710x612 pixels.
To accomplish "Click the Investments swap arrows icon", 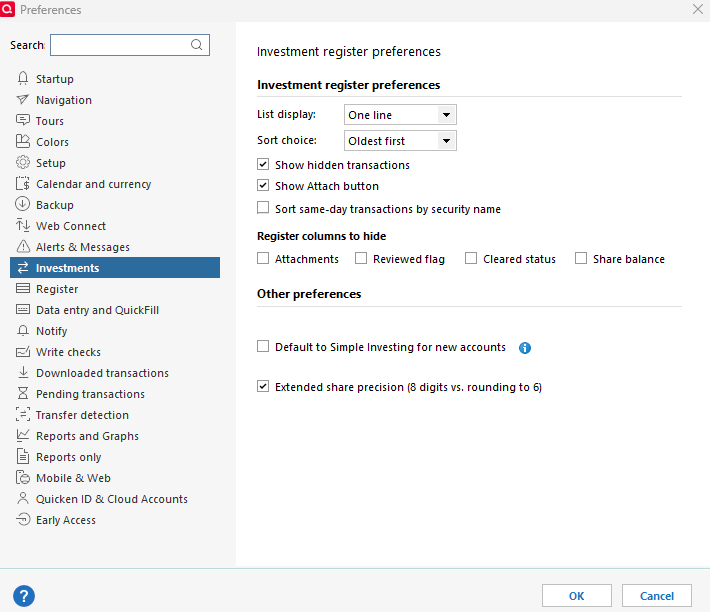I will click(23, 268).
